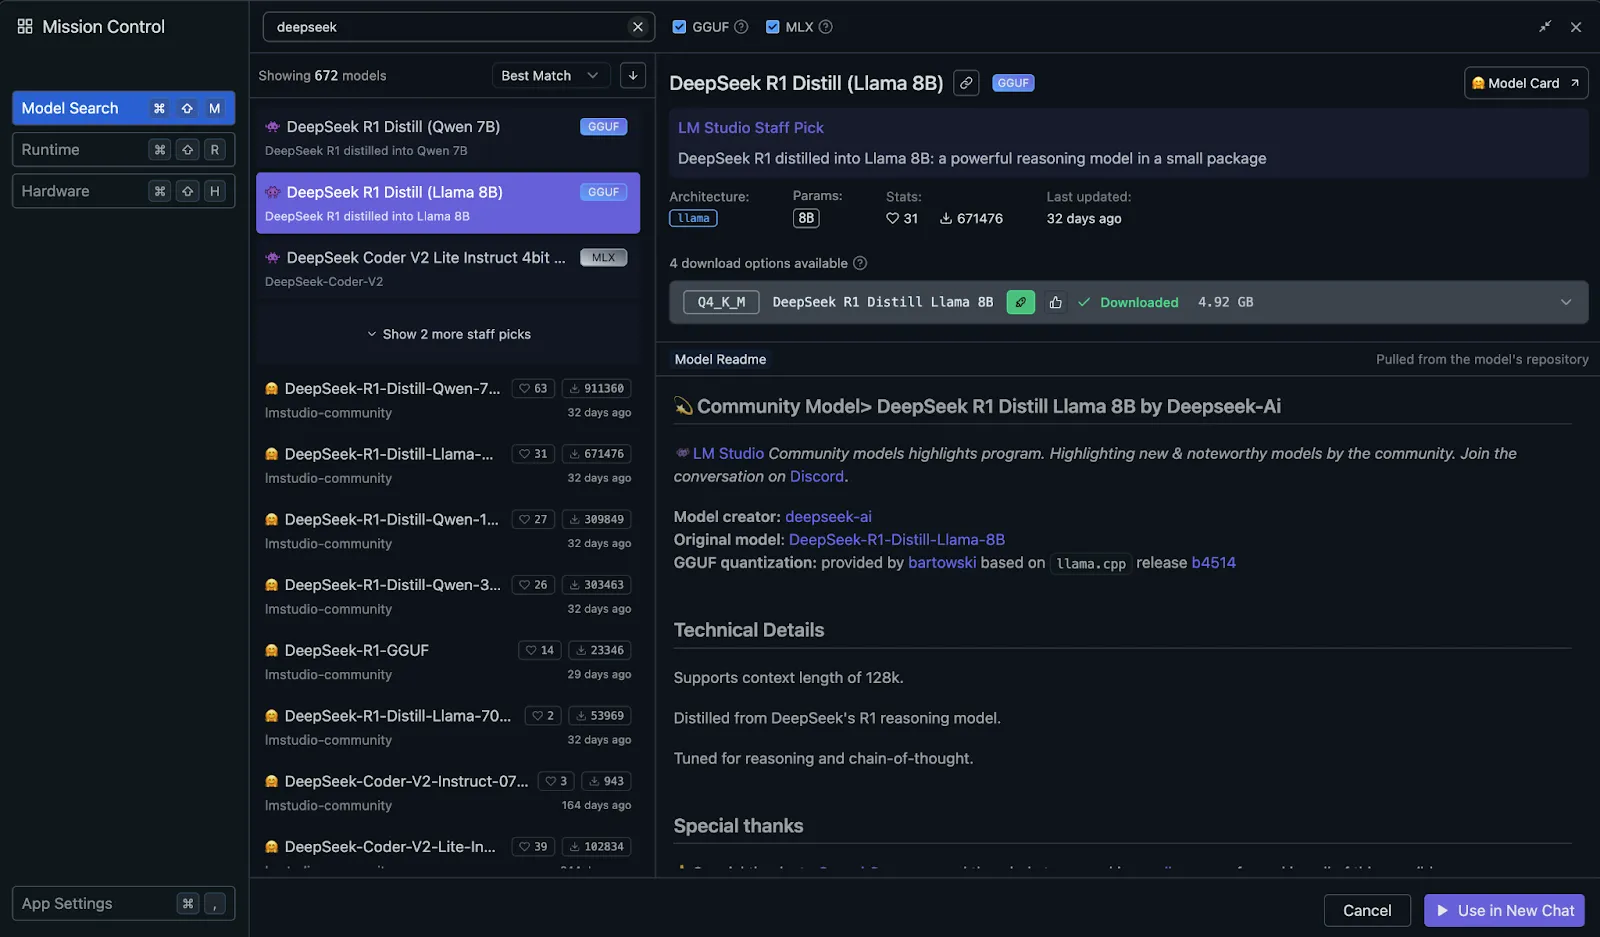Click the MLX badge on DeepSeek Coder V2
This screenshot has width=1600, height=937.
[604, 257]
